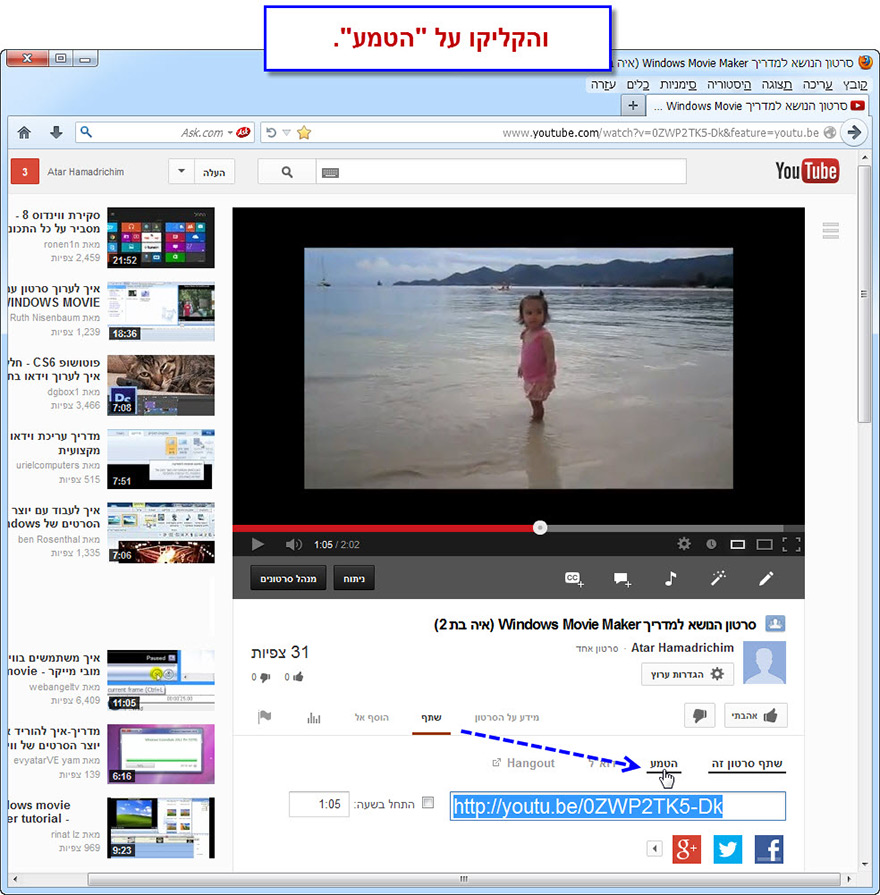The width and height of the screenshot is (880, 895).
Task: Open the captions CC icon below the player
Action: click(574, 578)
